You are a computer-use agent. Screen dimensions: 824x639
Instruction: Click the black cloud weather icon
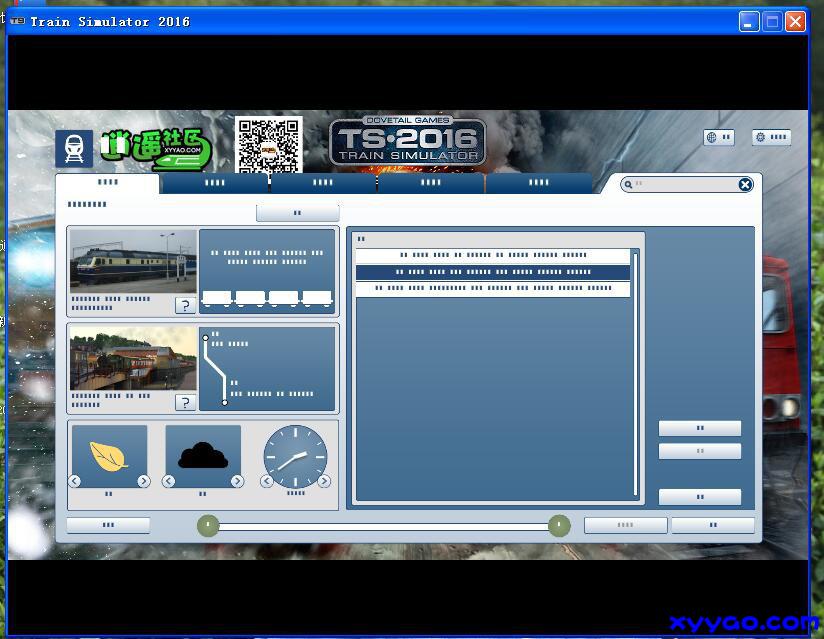click(202, 456)
